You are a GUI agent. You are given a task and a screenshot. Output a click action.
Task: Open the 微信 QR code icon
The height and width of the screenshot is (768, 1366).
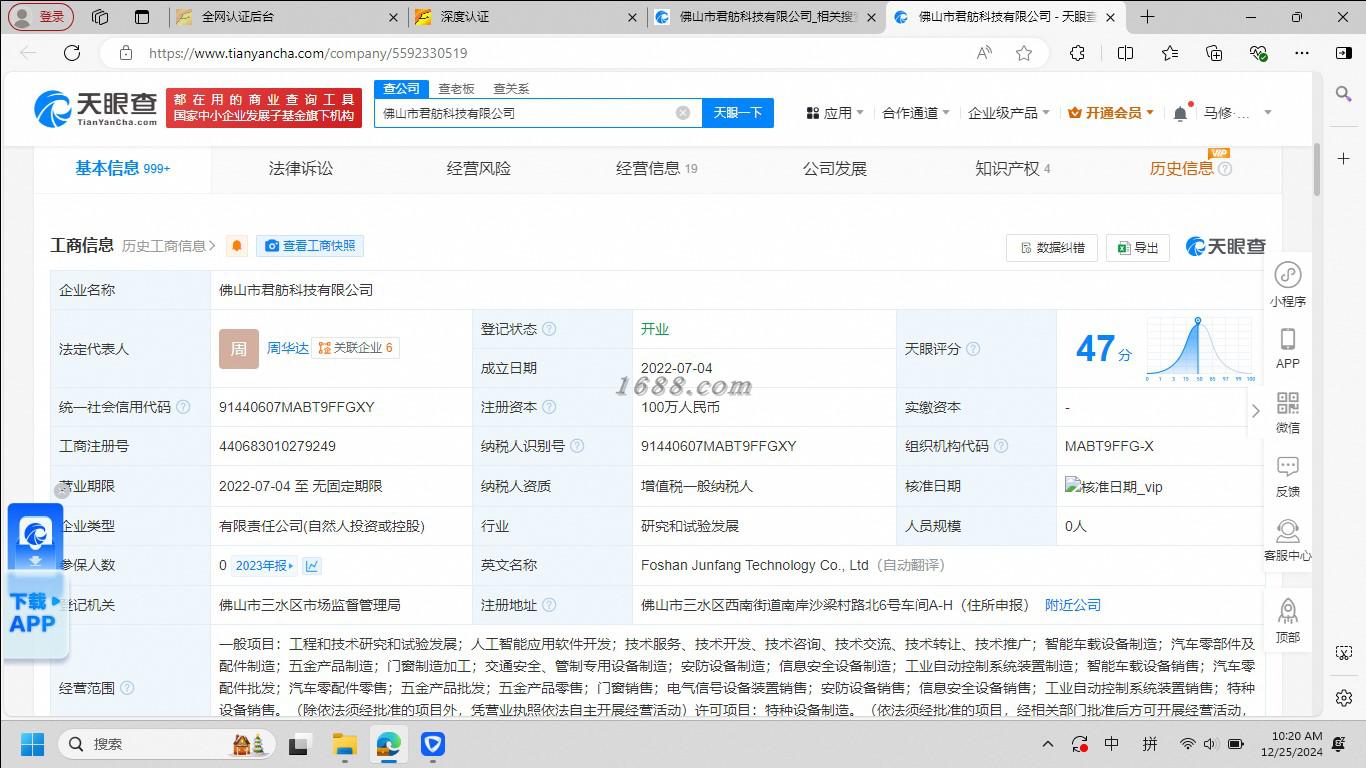coord(1288,403)
